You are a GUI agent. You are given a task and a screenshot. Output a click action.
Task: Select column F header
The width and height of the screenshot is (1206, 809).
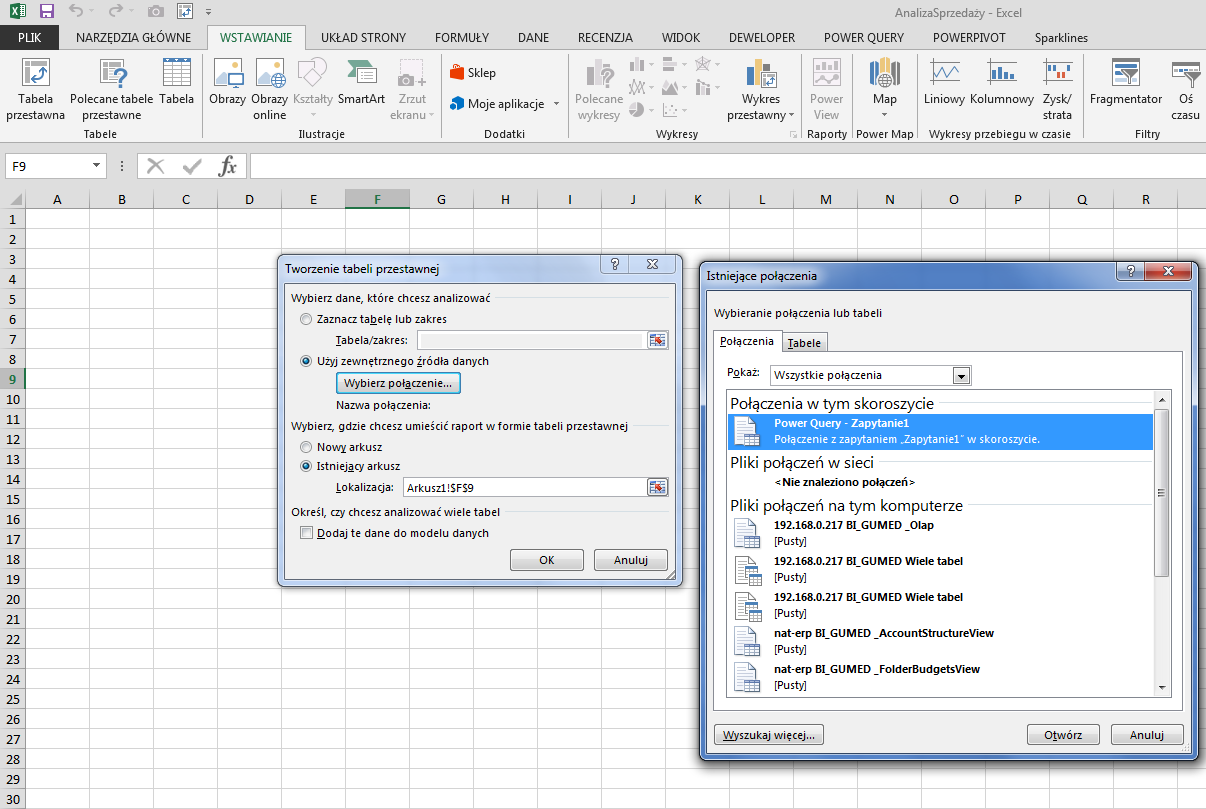[377, 200]
